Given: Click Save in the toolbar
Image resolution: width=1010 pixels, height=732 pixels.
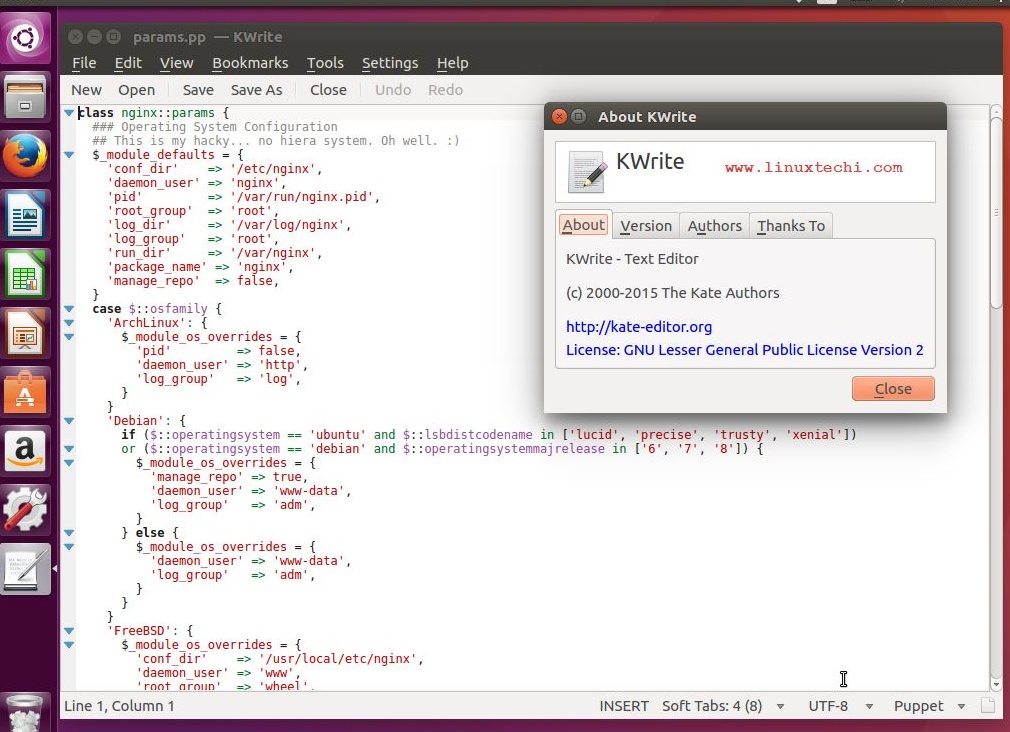Looking at the screenshot, I should click(198, 90).
